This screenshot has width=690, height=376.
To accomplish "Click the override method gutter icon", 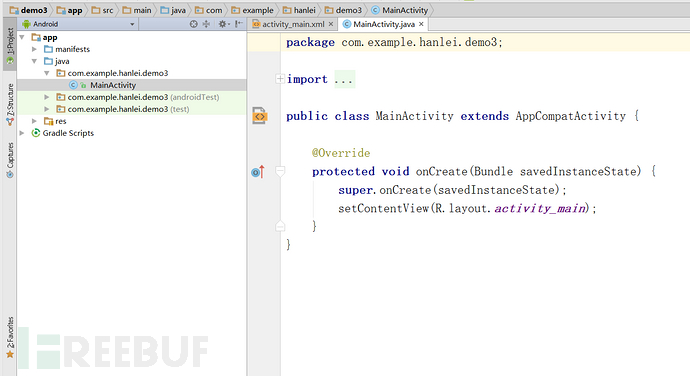I will pyautogui.click(x=258, y=172).
